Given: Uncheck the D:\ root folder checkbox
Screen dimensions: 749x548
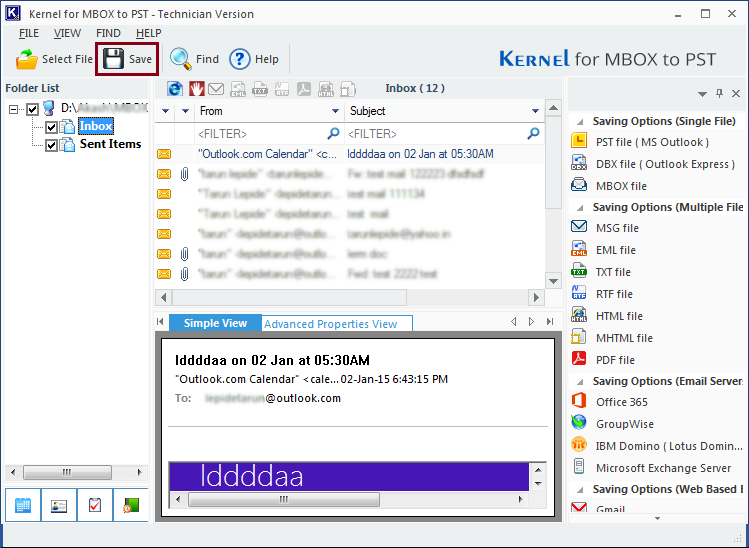Looking at the screenshot, I should pyautogui.click(x=32, y=109).
